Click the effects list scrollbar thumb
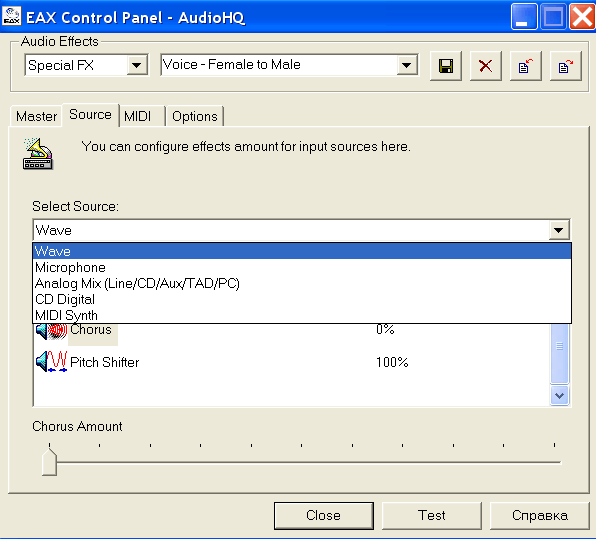The width and height of the screenshot is (596, 539). [x=560, y=354]
